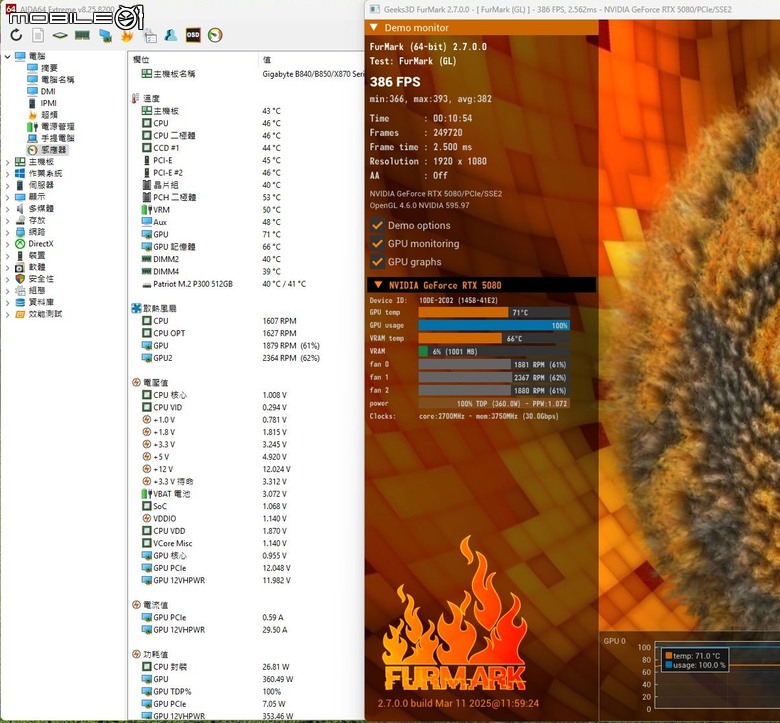Select 手提電腦 tree item

(57, 138)
